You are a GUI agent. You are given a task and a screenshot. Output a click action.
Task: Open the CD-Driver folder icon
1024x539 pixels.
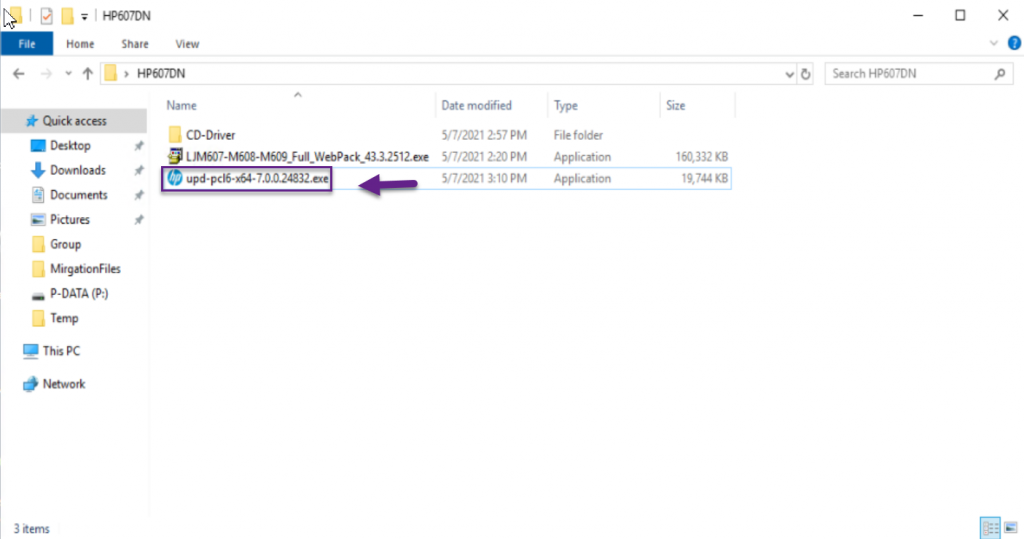175,135
